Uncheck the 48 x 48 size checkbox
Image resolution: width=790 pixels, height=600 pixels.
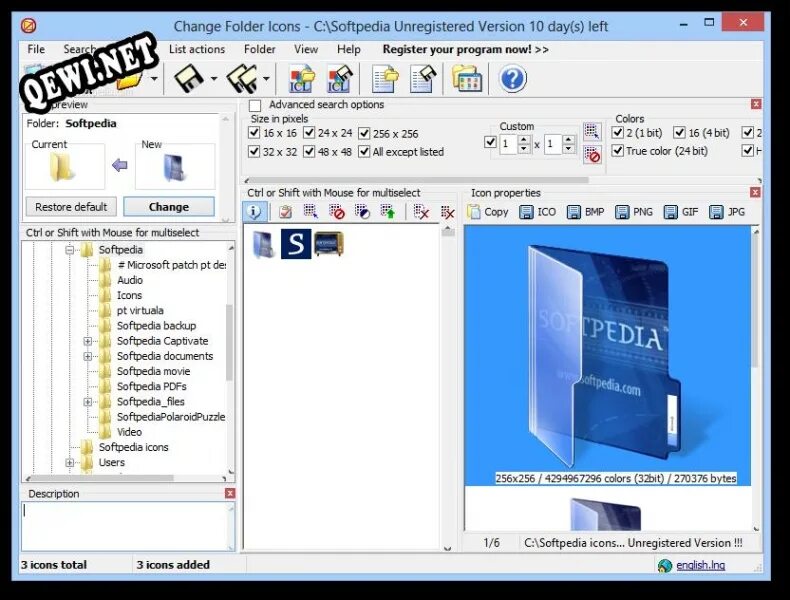coord(309,152)
